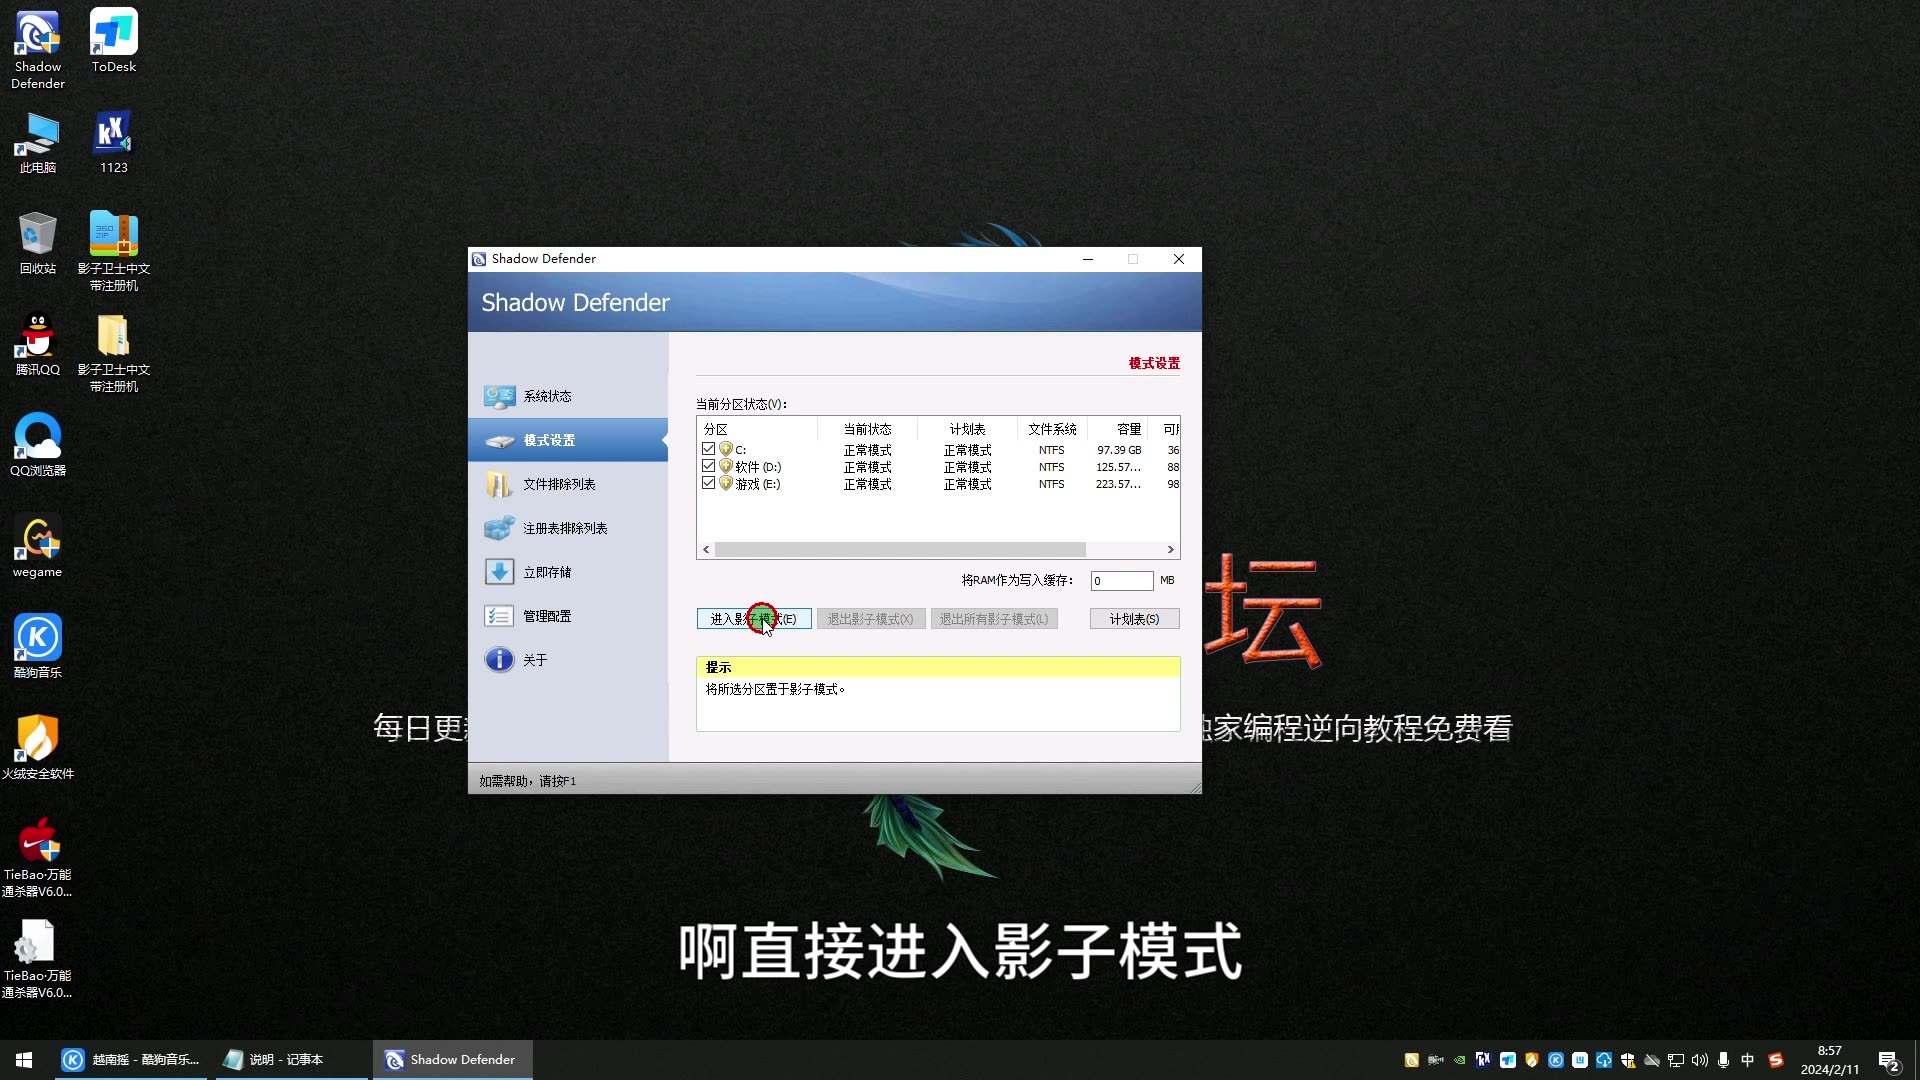Select the 125.57... capacity cell of D:
The height and width of the screenshot is (1080, 1920).
coord(1118,467)
